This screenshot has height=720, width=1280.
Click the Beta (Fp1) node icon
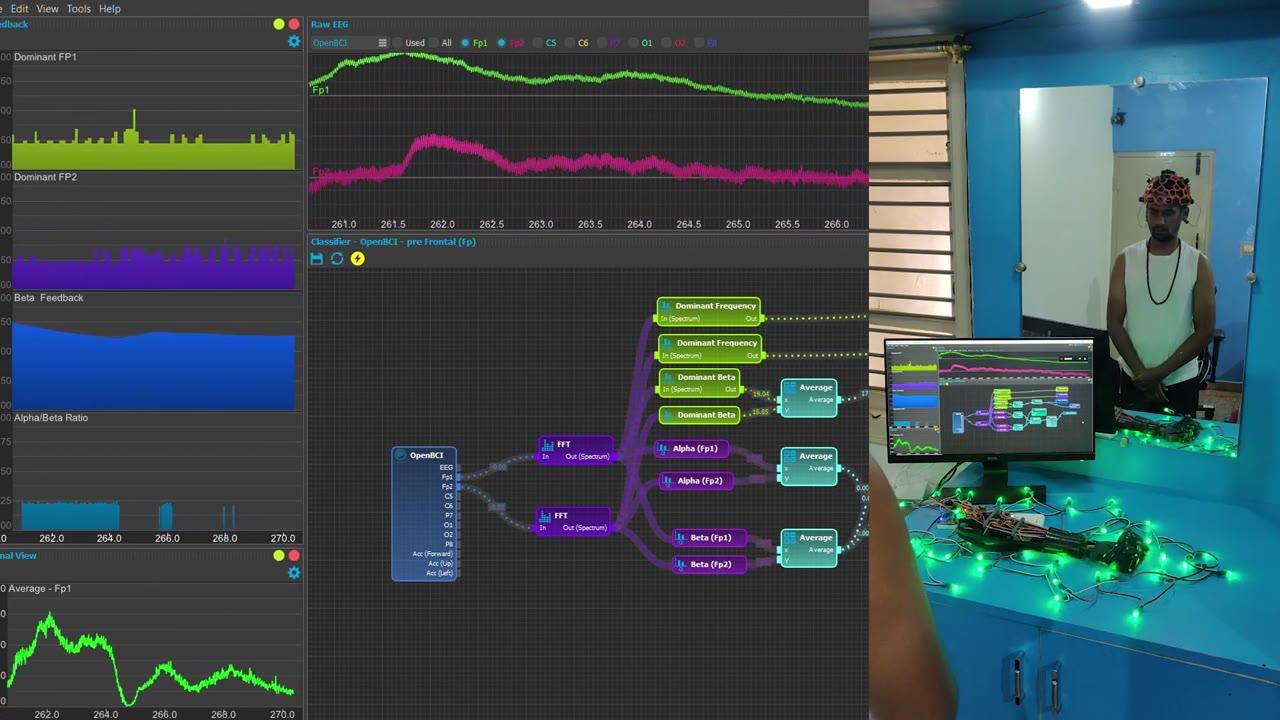tap(681, 538)
